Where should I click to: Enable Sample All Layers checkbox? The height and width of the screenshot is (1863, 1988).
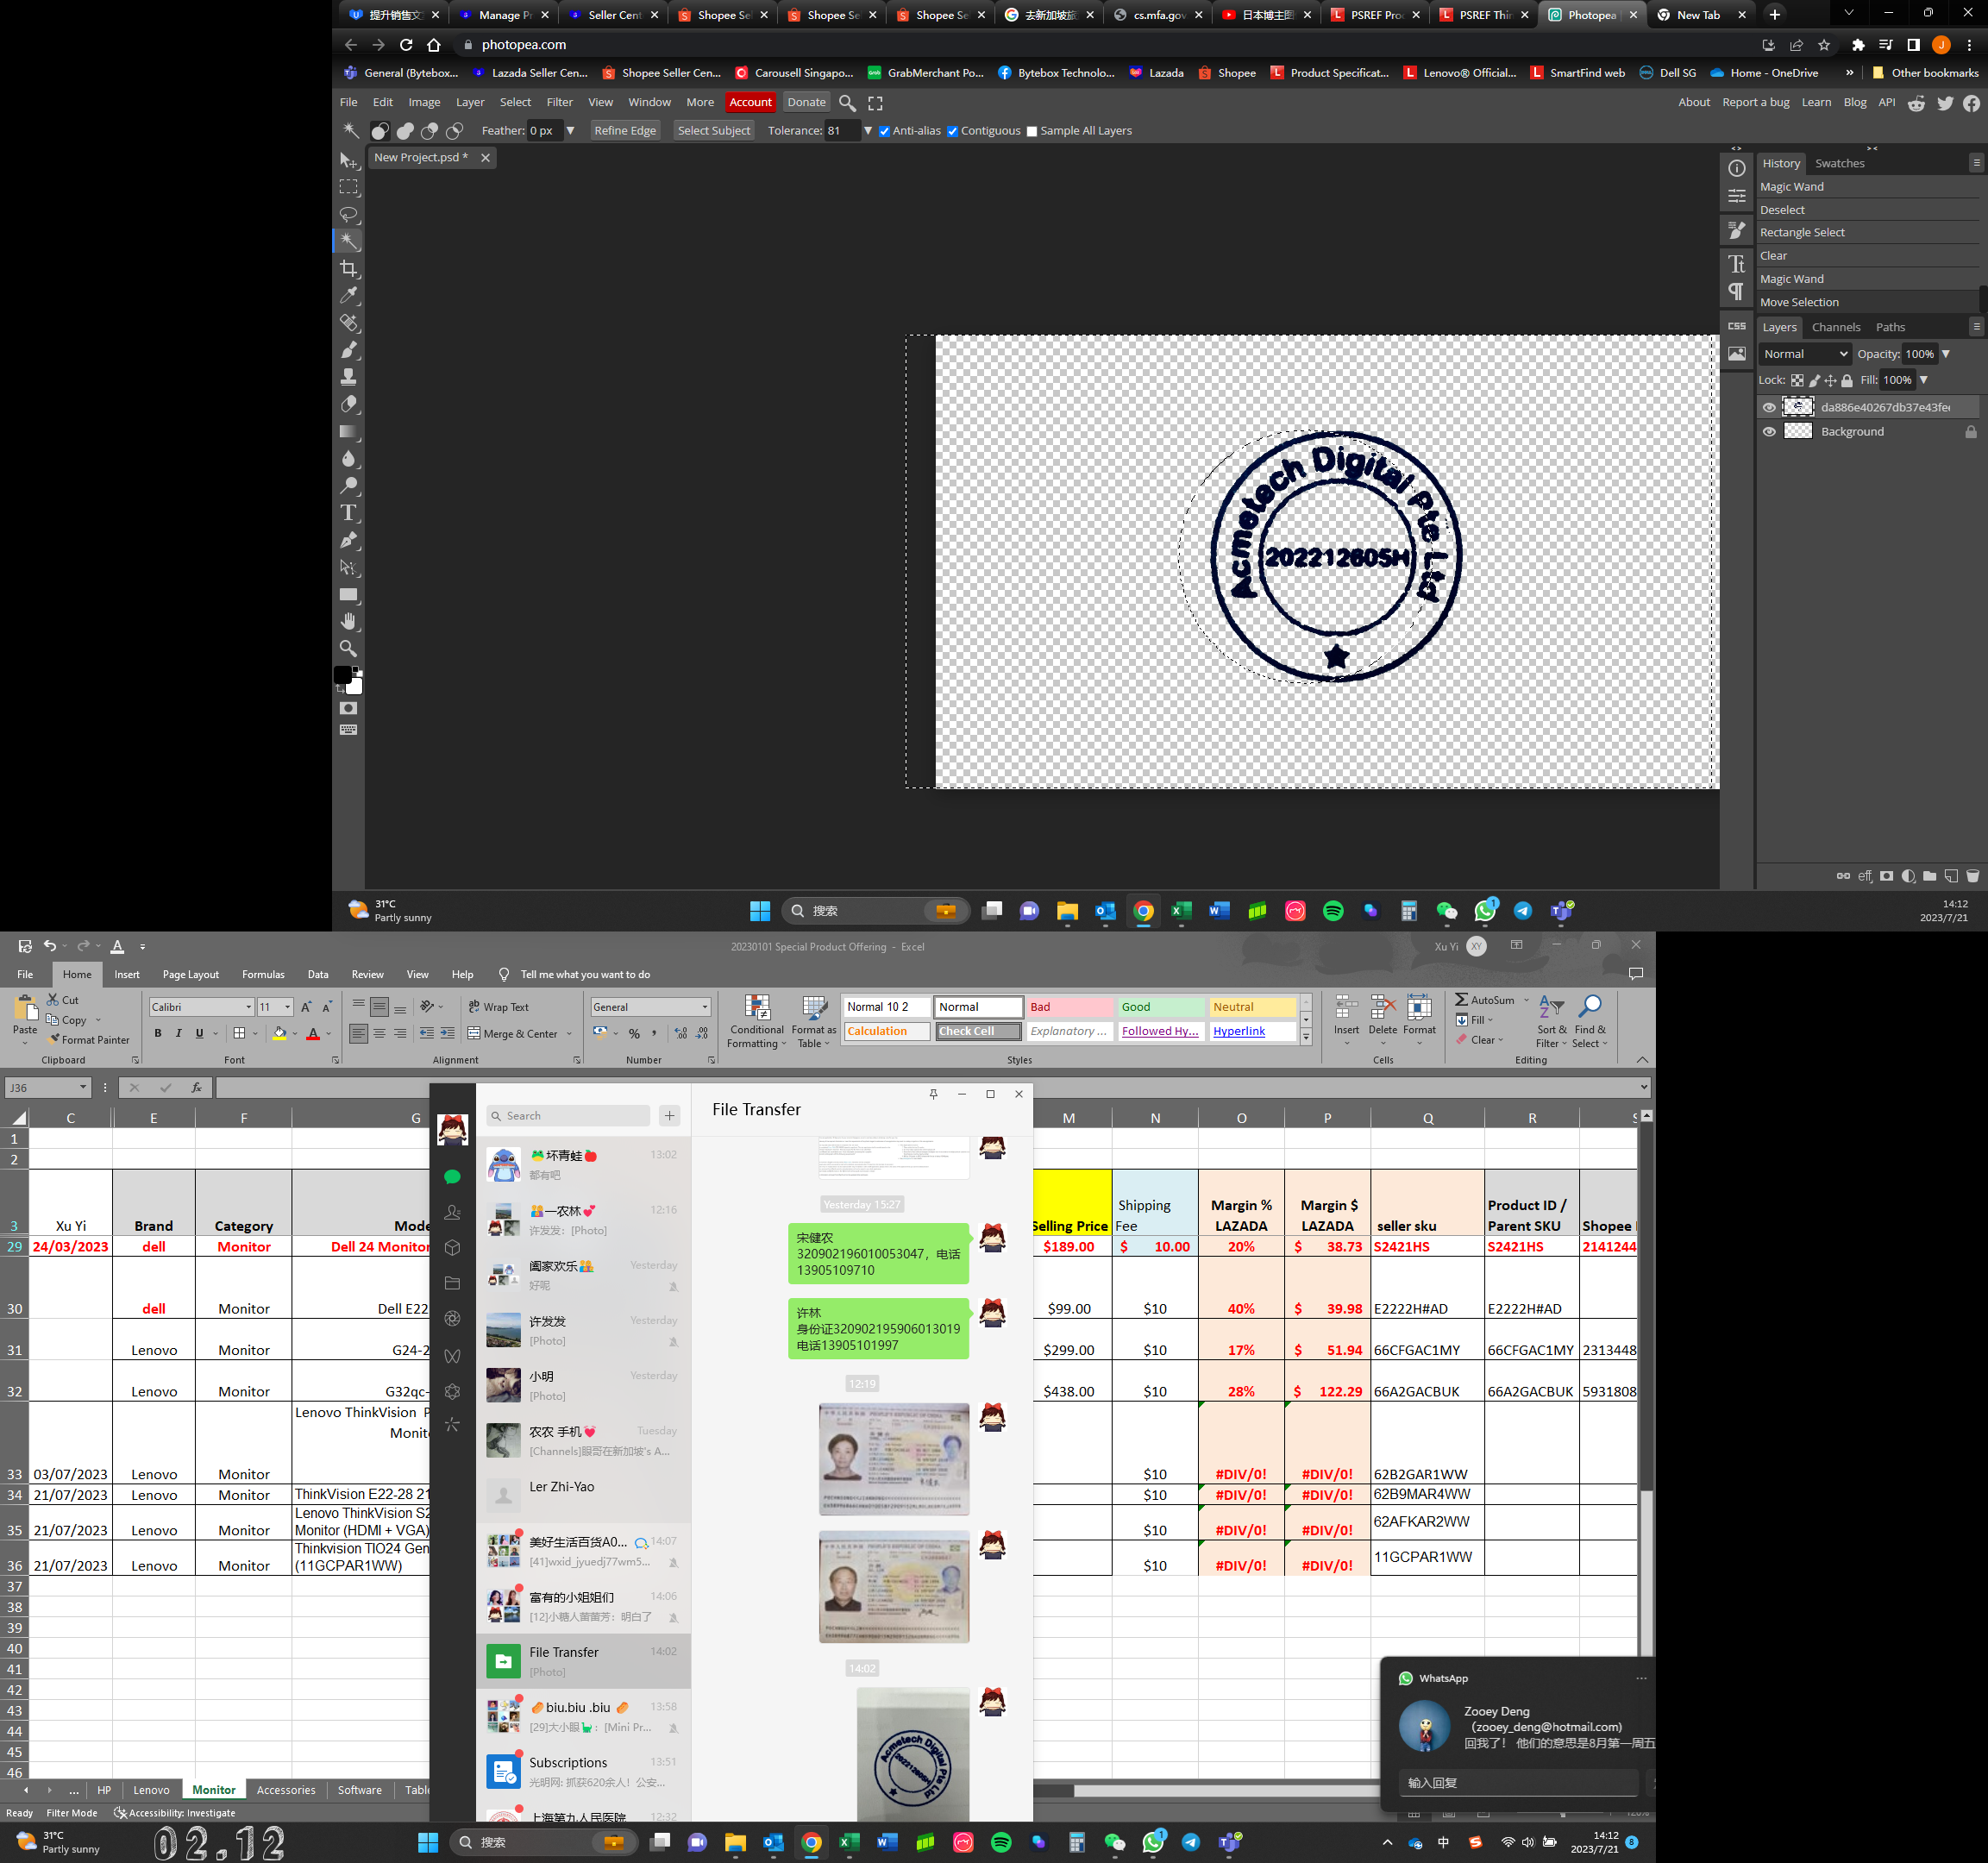(x=1032, y=131)
